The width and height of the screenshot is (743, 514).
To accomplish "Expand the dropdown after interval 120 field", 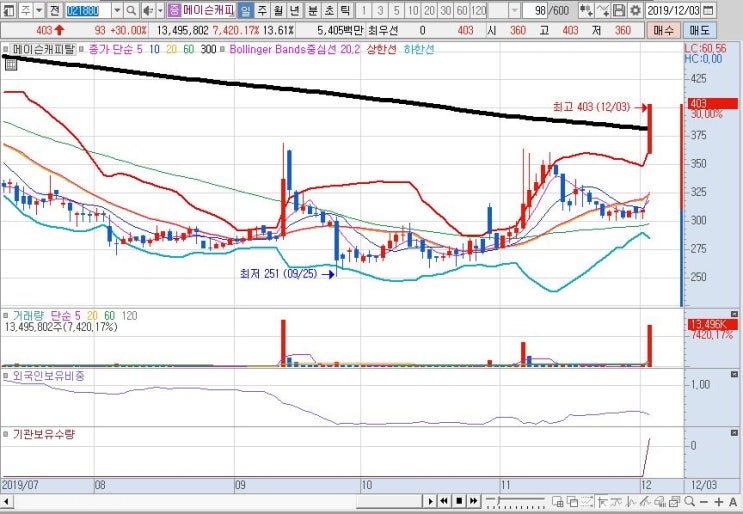I will [x=515, y=10].
